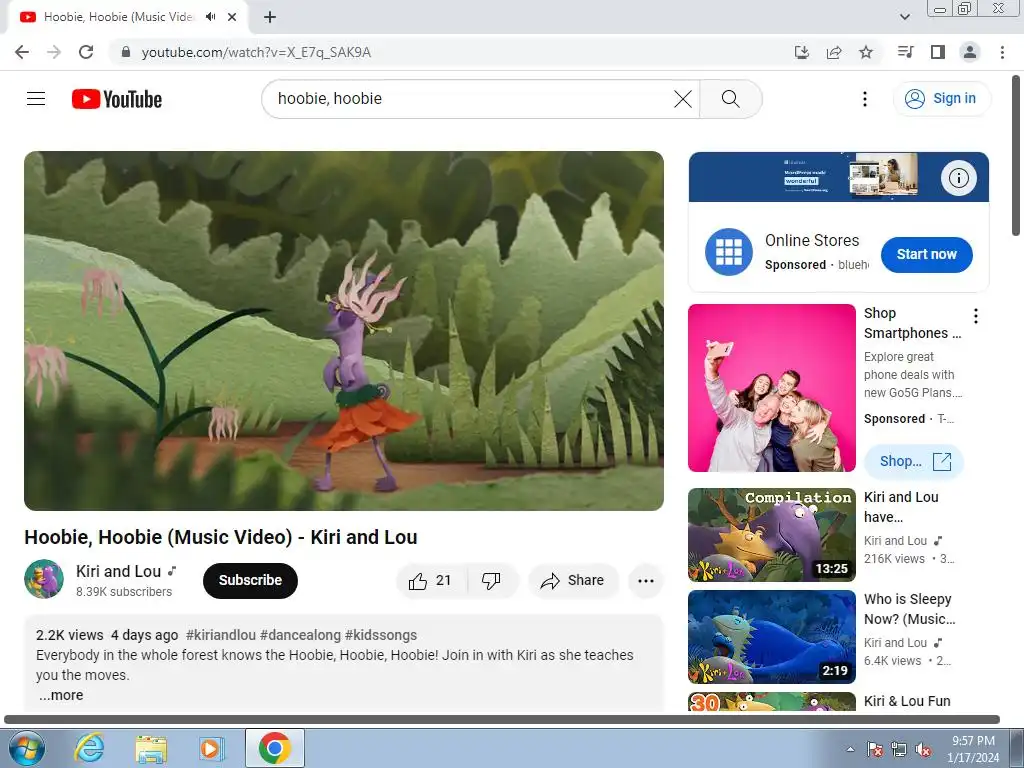
Task: Go back in browser
Action: 22,52
